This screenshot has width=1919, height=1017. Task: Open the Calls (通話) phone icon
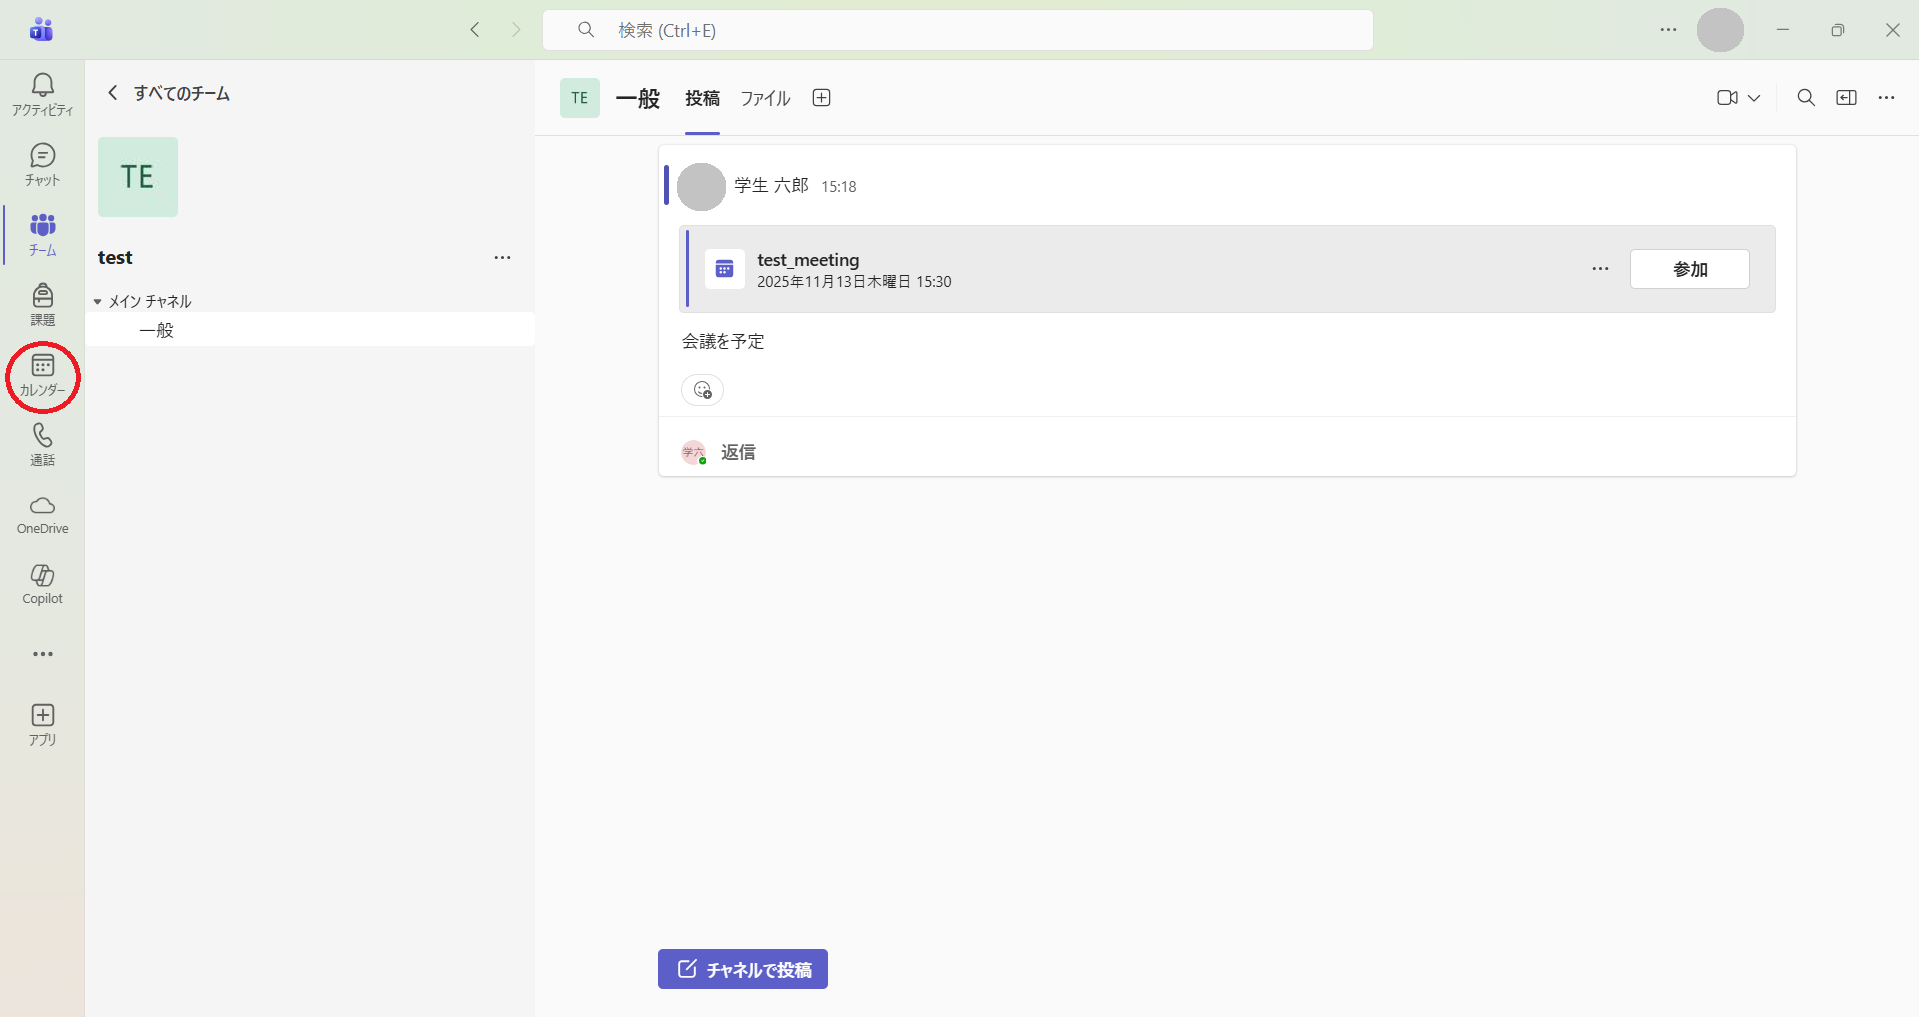[x=42, y=444]
